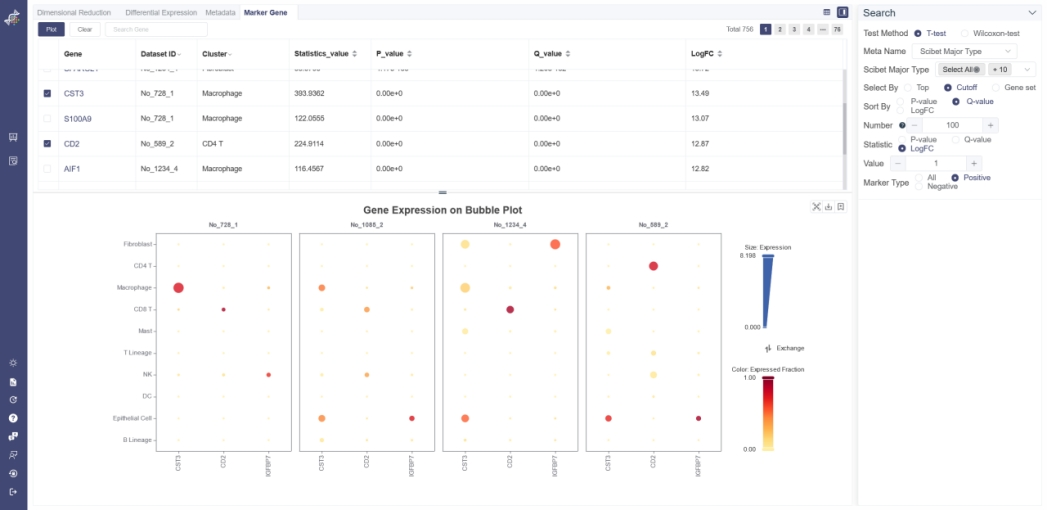Open the Meta Name dropdown

coord(964,51)
